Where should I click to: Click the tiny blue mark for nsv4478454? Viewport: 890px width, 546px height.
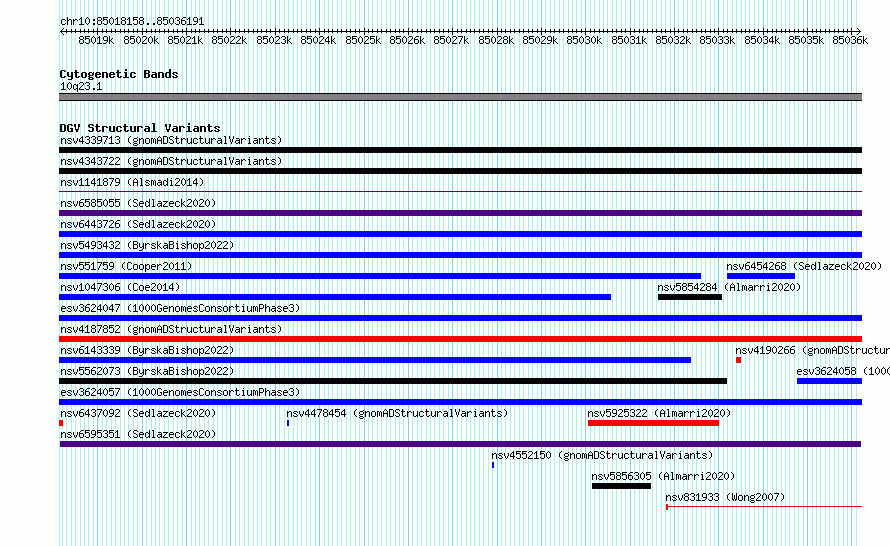tap(288, 423)
